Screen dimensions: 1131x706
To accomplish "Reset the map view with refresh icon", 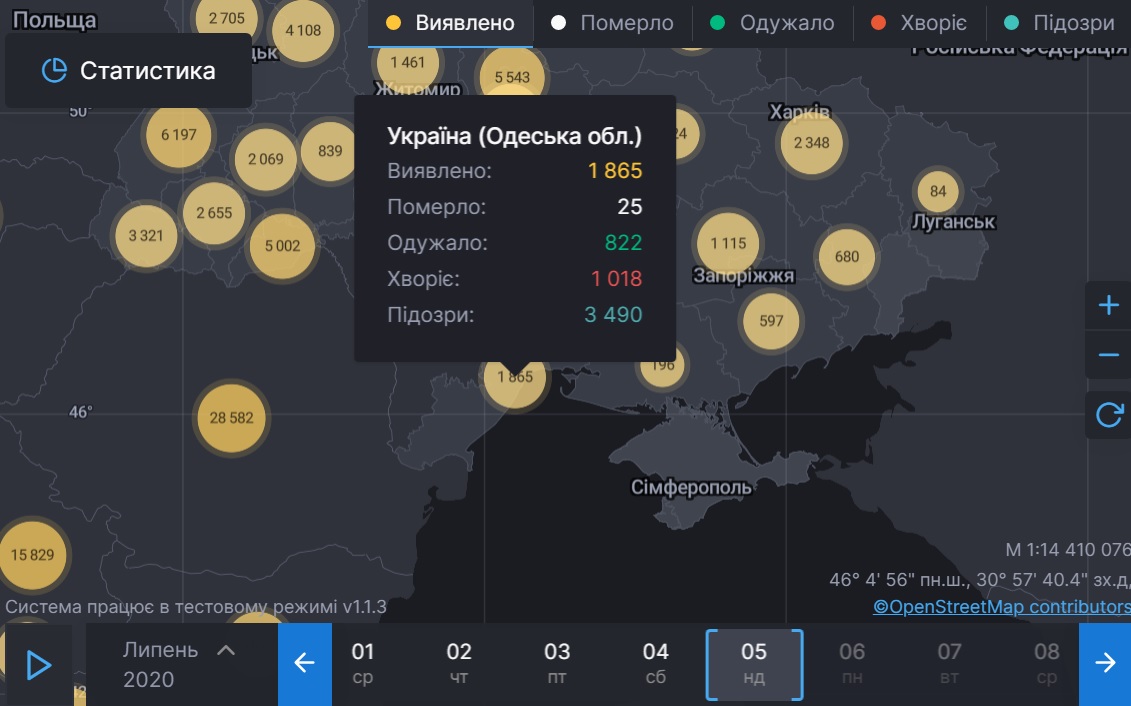I will 1108,415.
